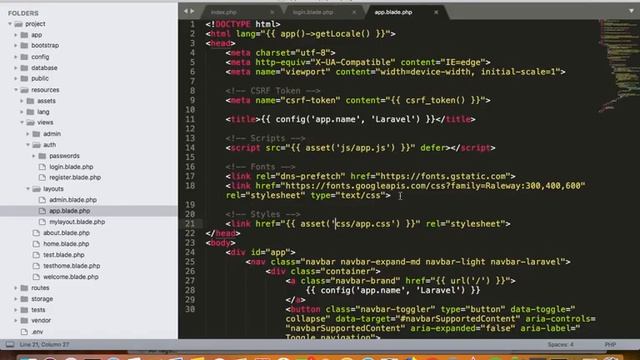Click the welcome.blade.php file icon

point(36,277)
